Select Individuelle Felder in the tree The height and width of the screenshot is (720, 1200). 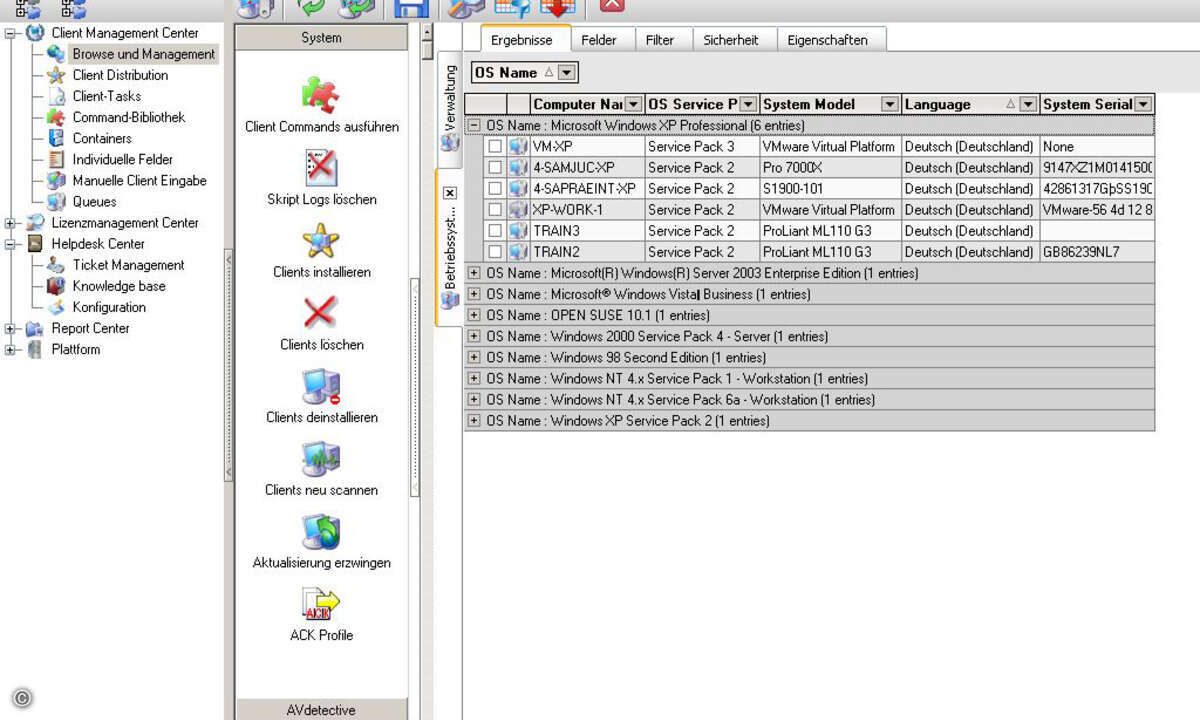(123, 159)
